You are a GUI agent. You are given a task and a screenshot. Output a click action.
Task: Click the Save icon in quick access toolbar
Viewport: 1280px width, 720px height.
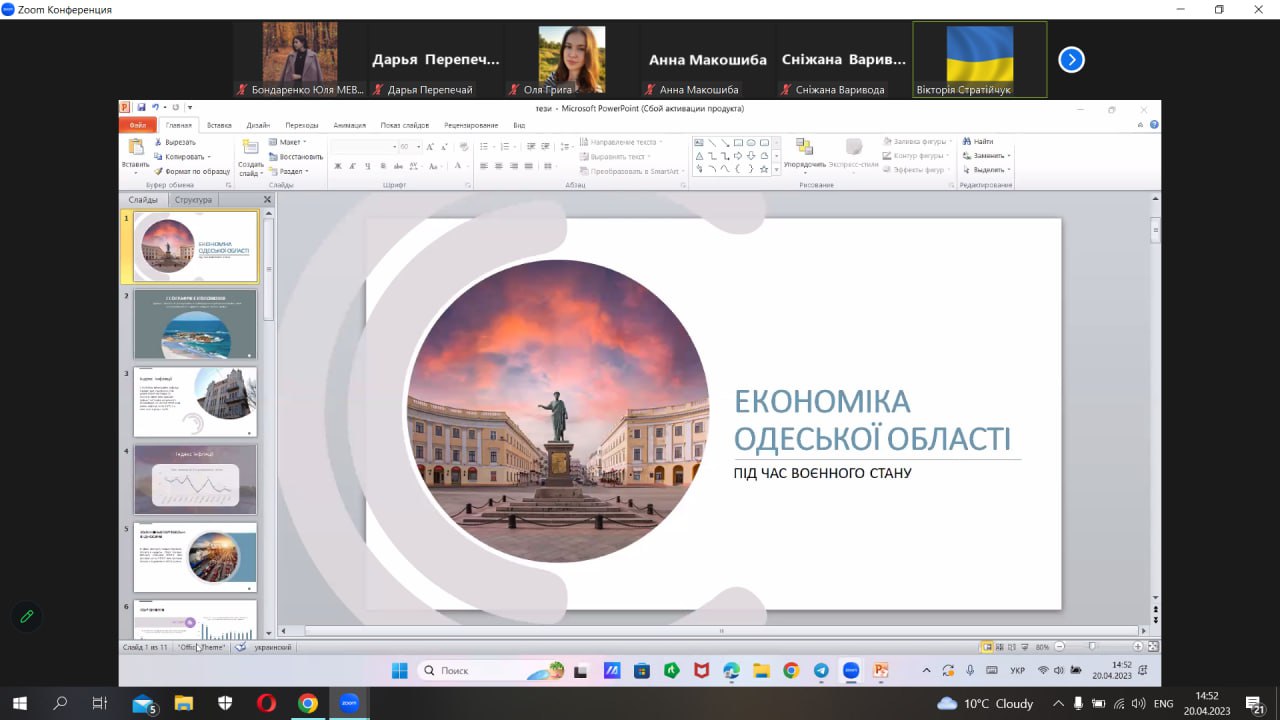coord(141,108)
